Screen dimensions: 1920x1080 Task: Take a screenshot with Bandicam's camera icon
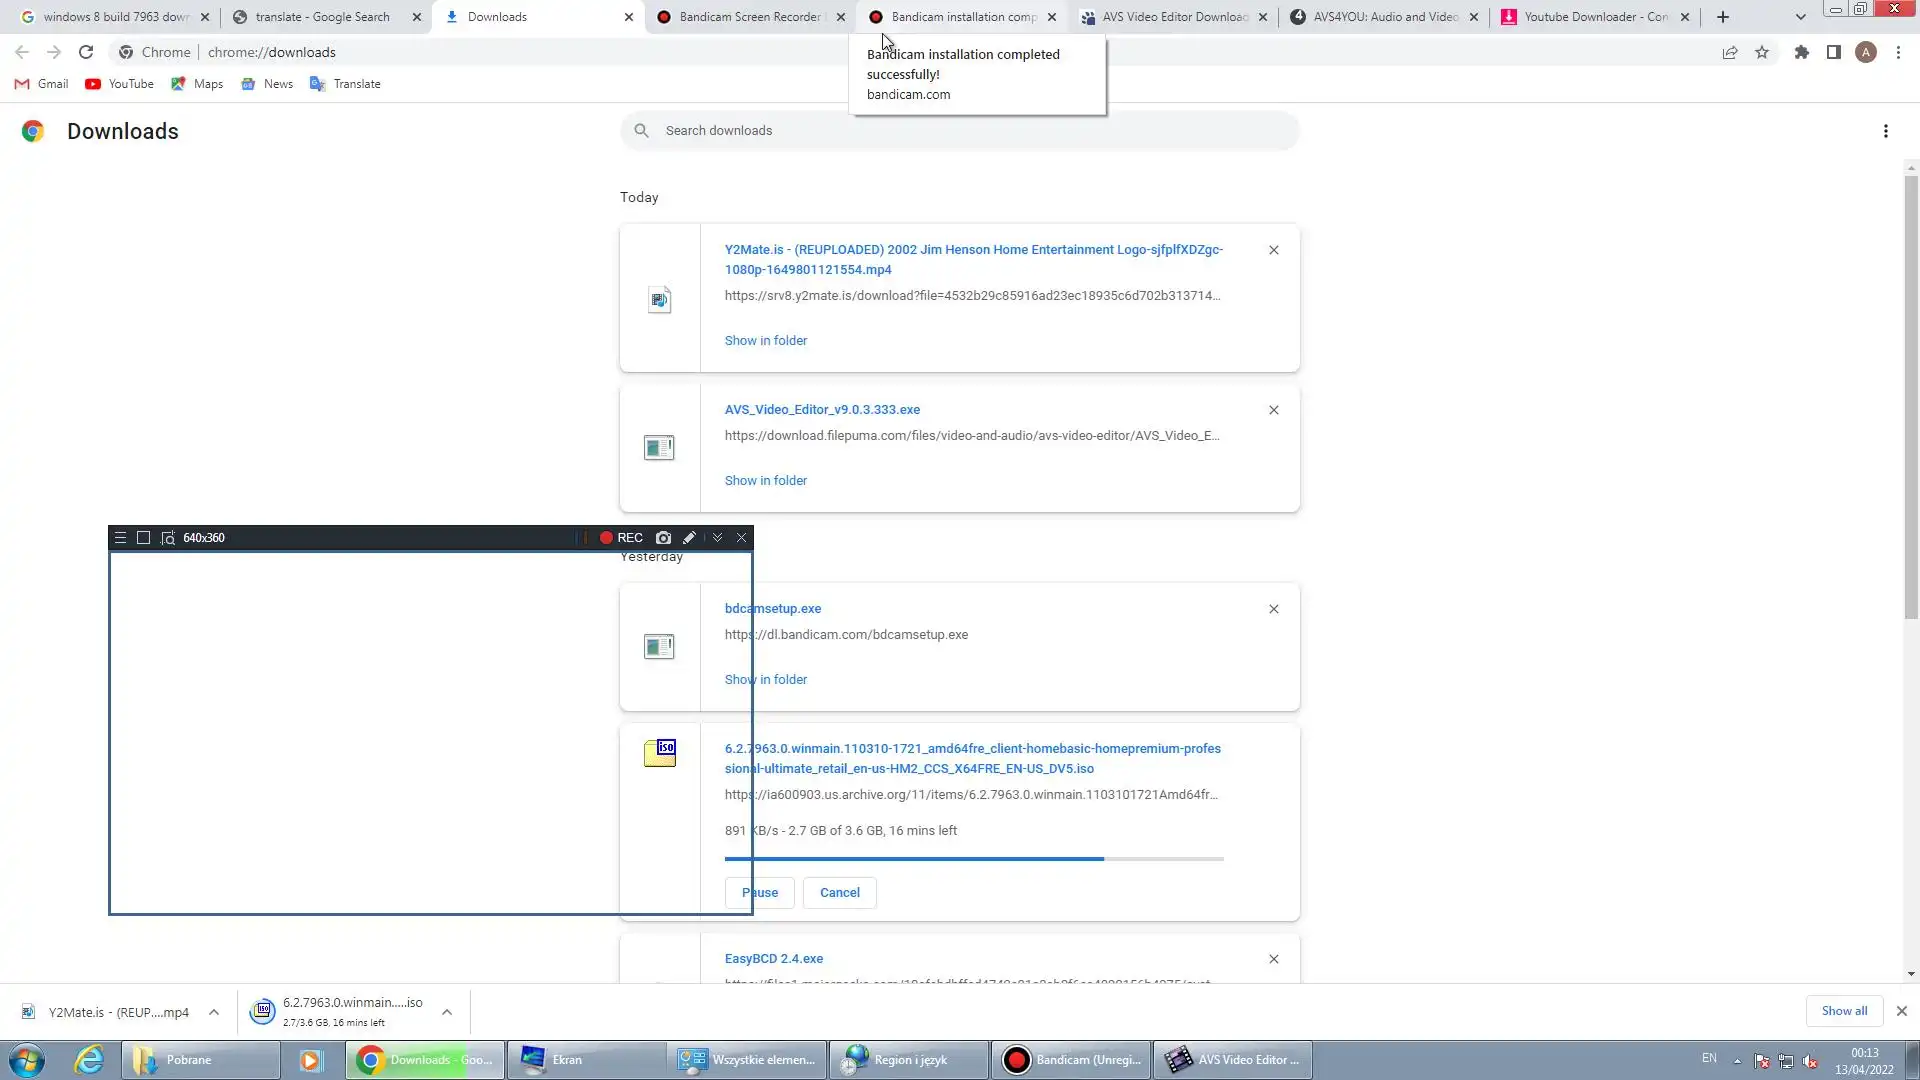coord(663,538)
